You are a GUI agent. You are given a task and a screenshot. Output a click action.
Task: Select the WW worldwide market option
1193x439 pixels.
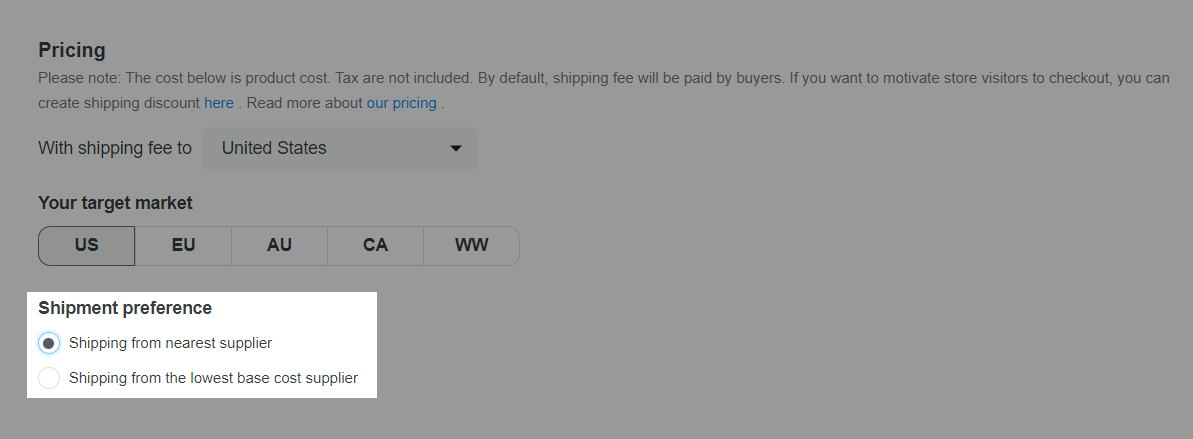[472, 246]
